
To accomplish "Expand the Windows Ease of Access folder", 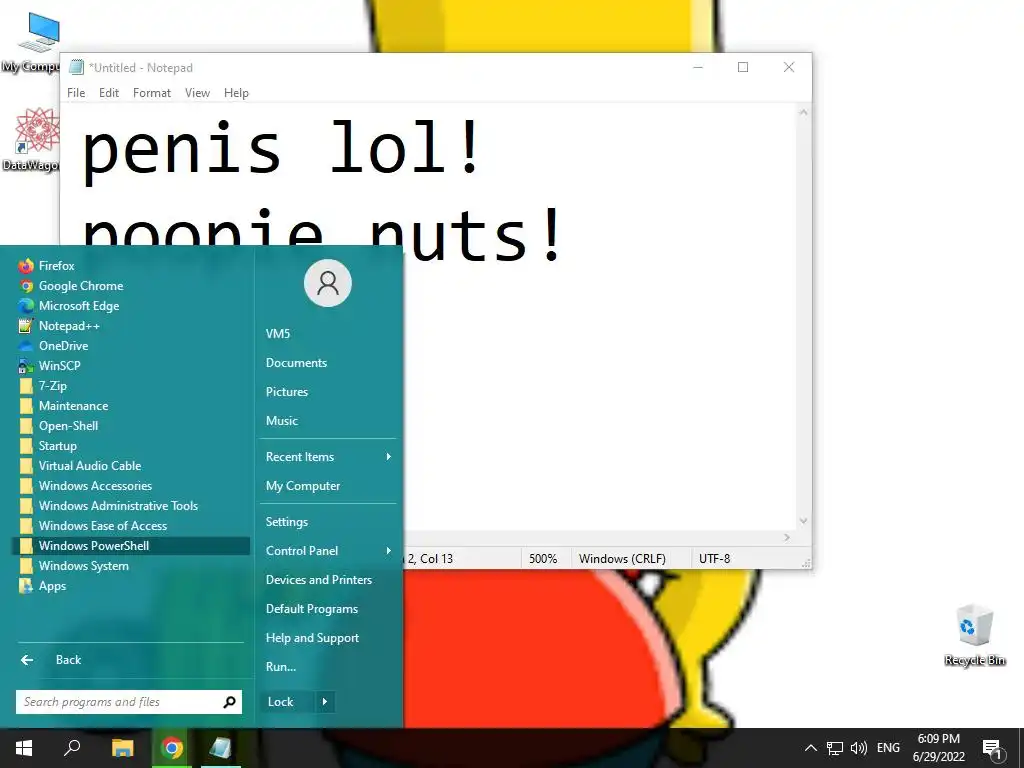I will (x=131, y=526).
